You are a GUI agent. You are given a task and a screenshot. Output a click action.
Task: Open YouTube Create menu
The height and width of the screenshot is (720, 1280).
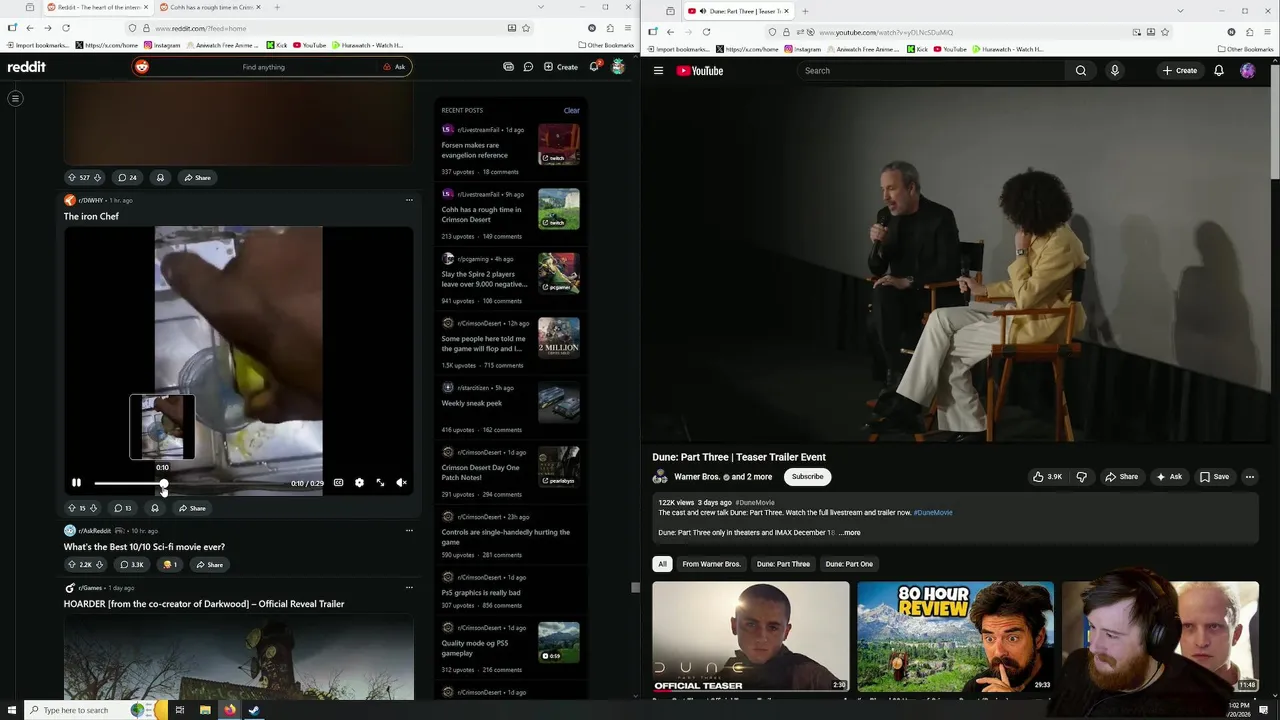1180,71
